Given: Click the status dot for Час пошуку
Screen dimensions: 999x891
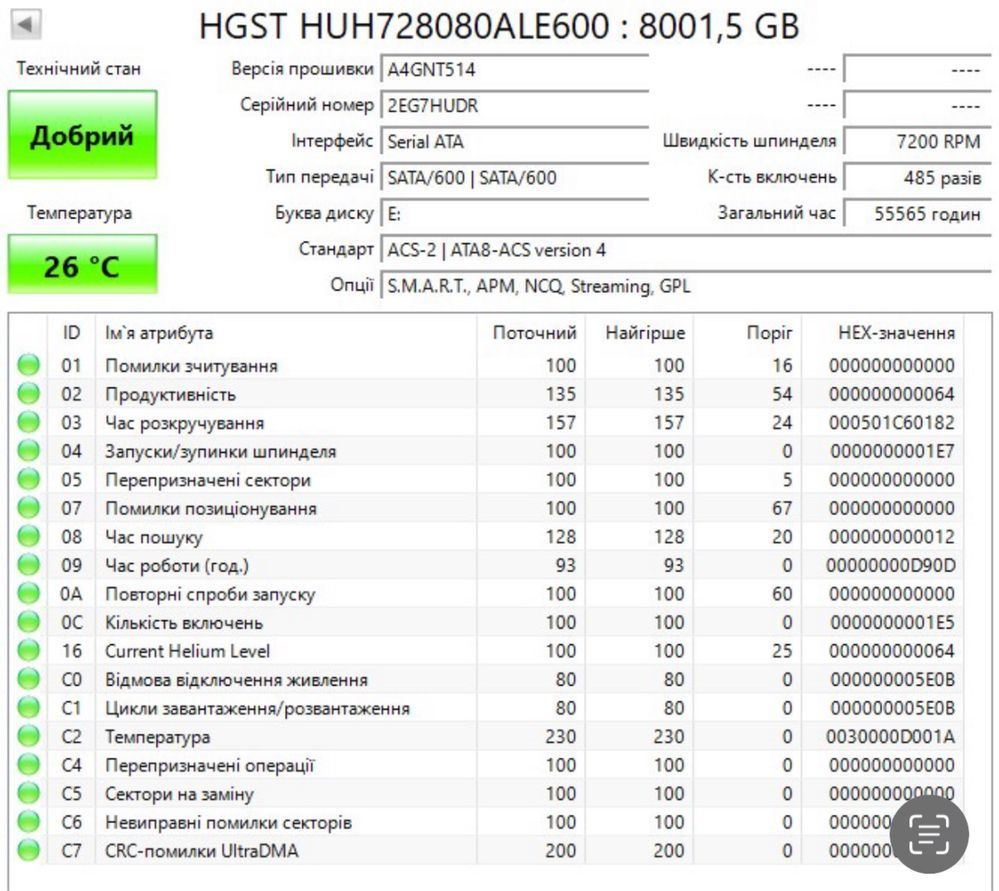Looking at the screenshot, I should [x=28, y=536].
